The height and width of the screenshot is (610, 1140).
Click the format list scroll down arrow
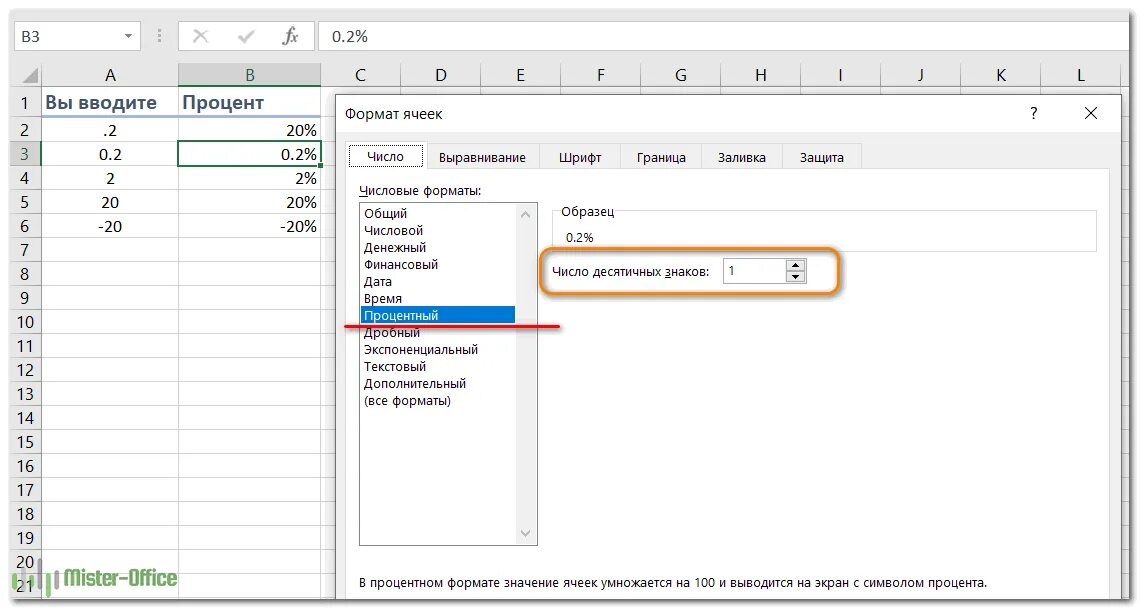[x=526, y=534]
